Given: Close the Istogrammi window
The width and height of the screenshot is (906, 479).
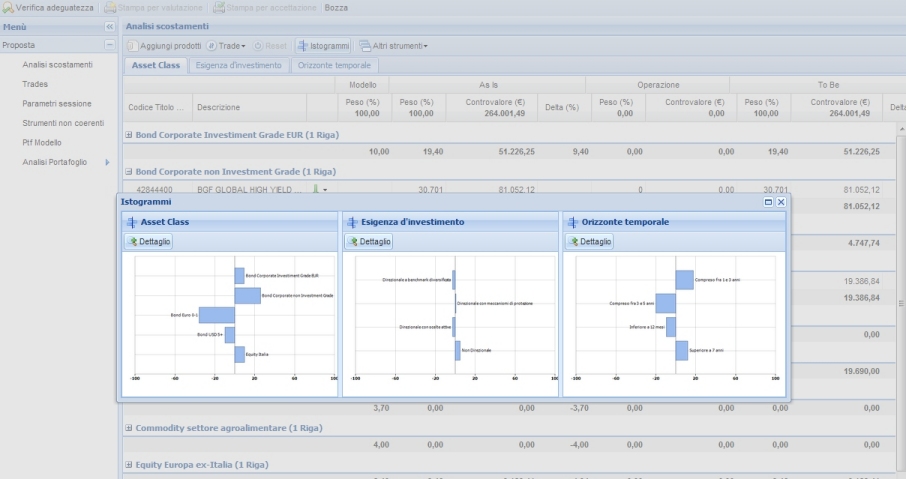Looking at the screenshot, I should point(781,202).
